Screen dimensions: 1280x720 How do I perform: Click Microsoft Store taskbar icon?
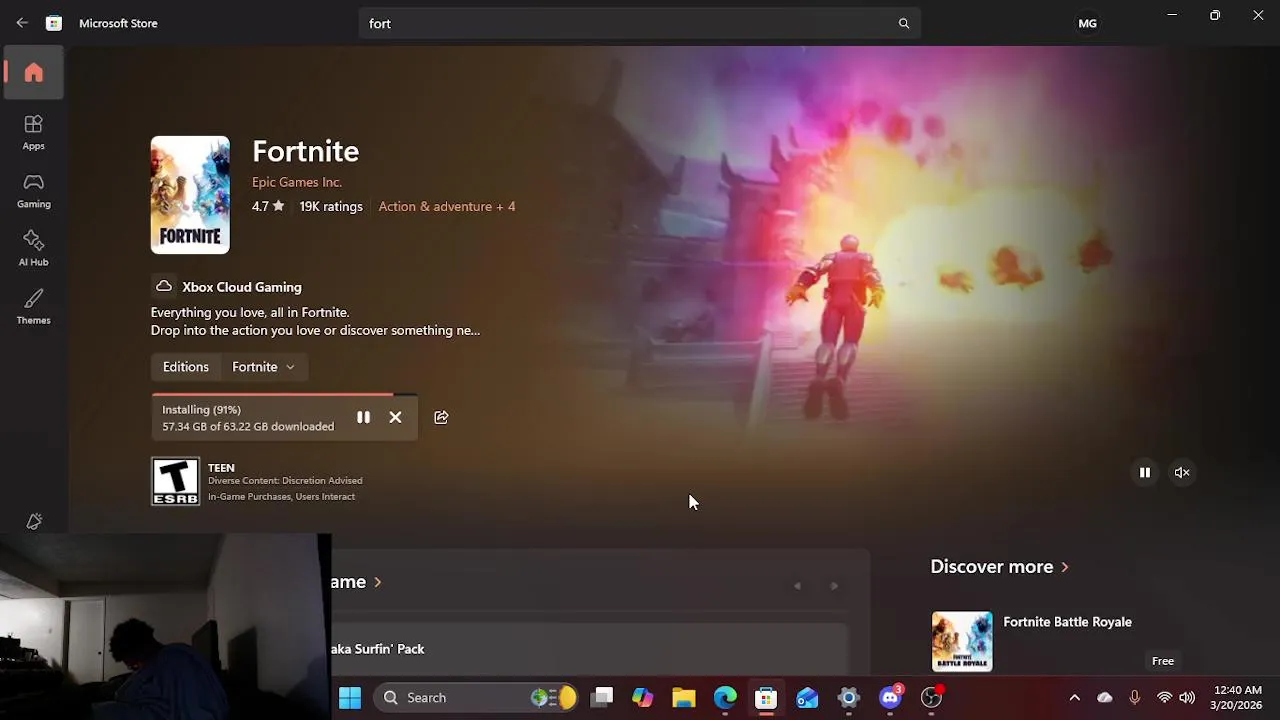pos(766,697)
